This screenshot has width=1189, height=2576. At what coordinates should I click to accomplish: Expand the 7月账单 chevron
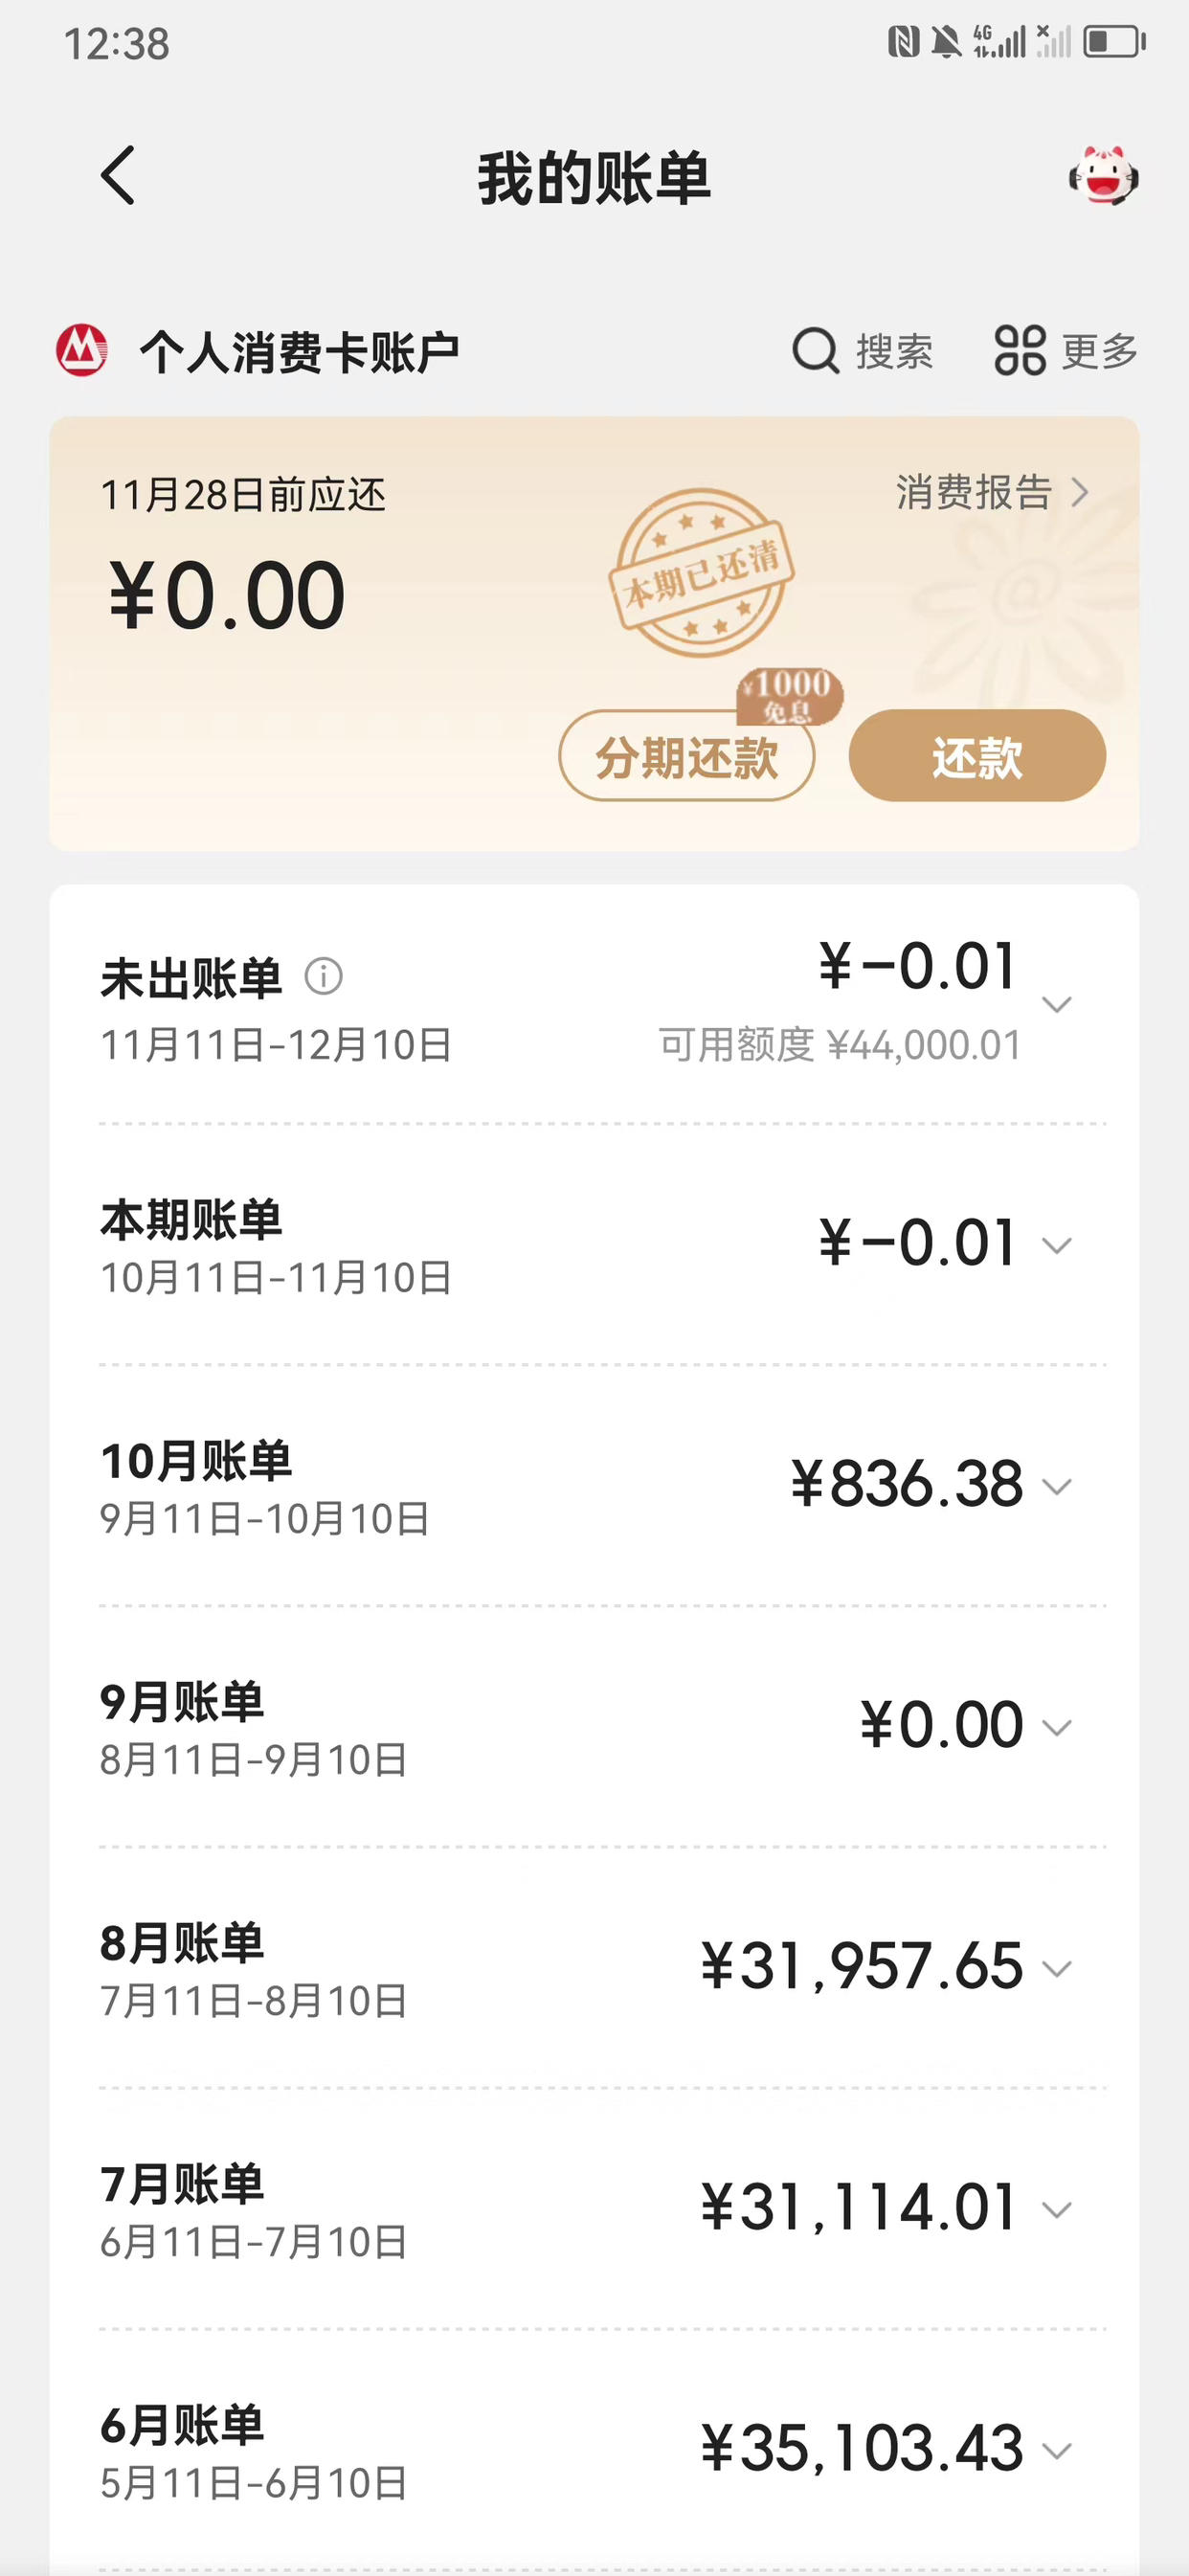pos(1057,2209)
